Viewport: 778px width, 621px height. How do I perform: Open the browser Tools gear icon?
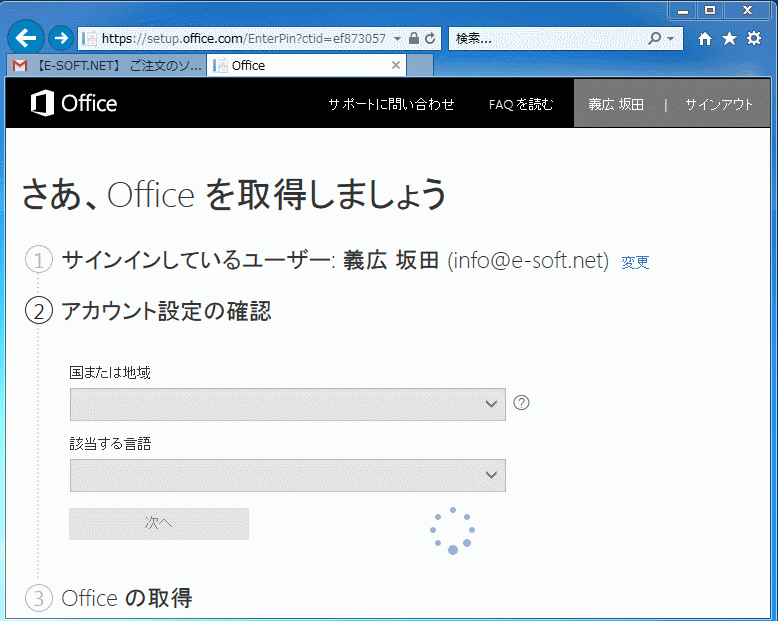point(754,38)
